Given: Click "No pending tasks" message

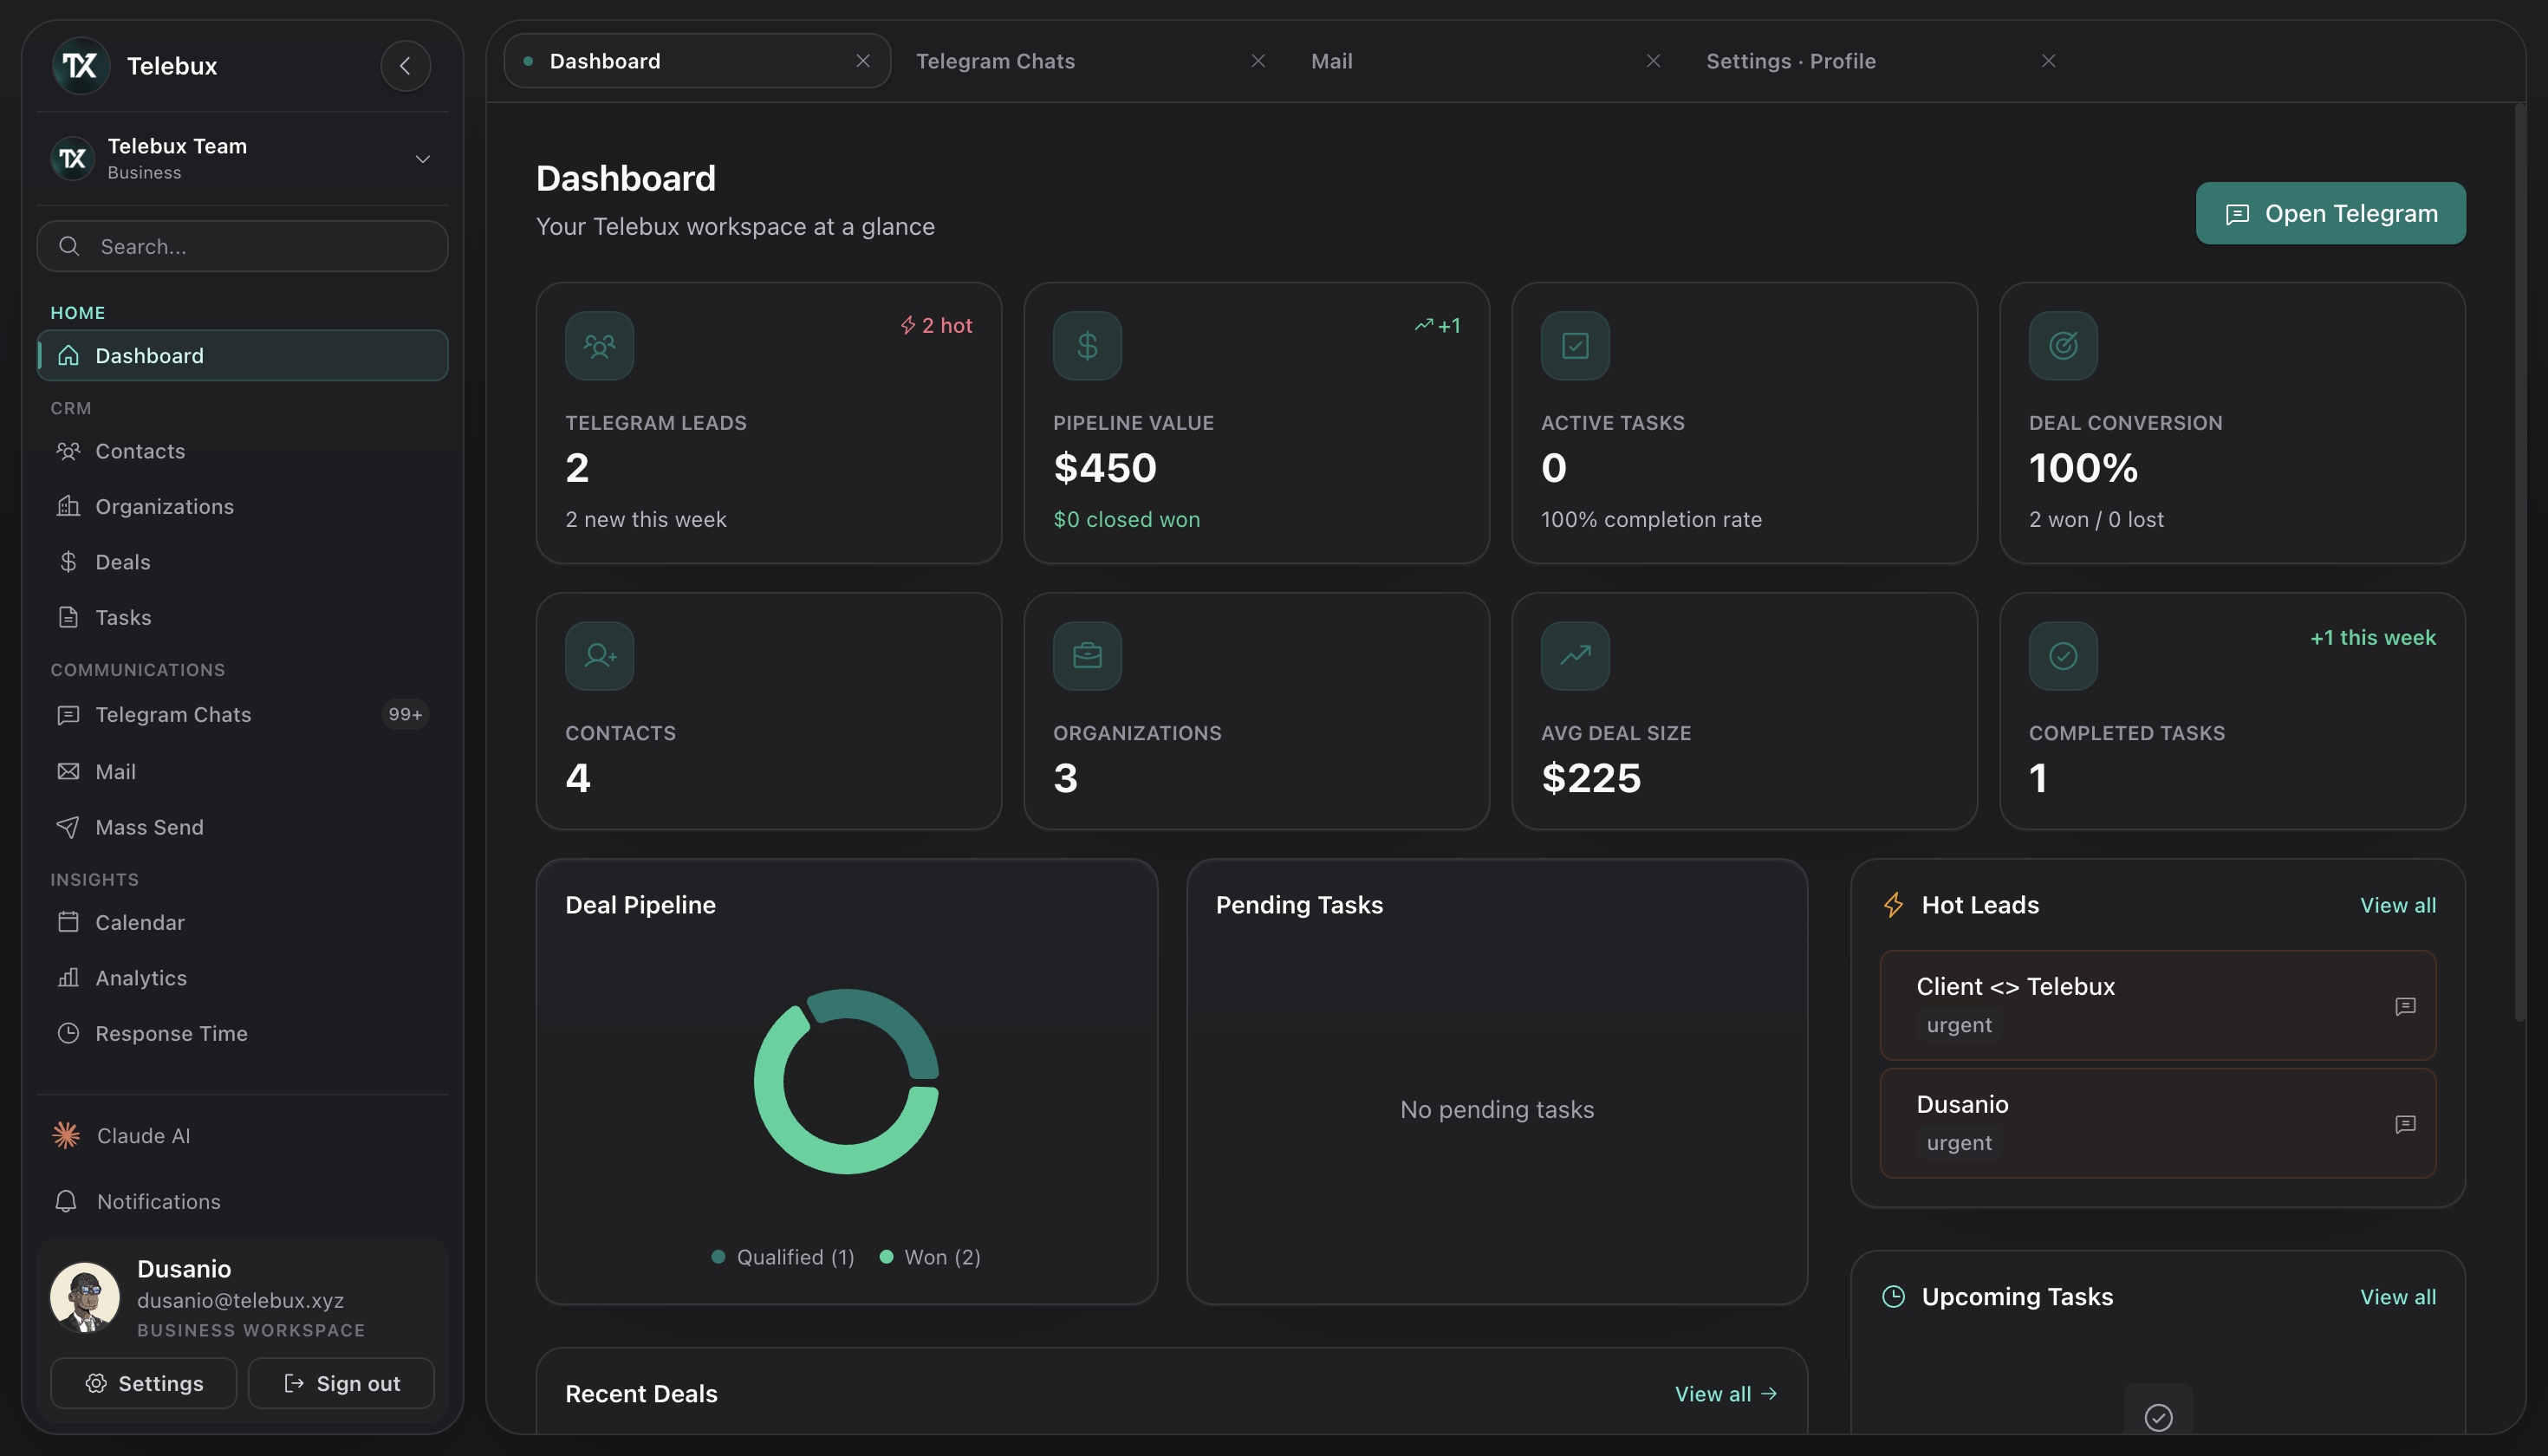Looking at the screenshot, I should (x=1497, y=1110).
